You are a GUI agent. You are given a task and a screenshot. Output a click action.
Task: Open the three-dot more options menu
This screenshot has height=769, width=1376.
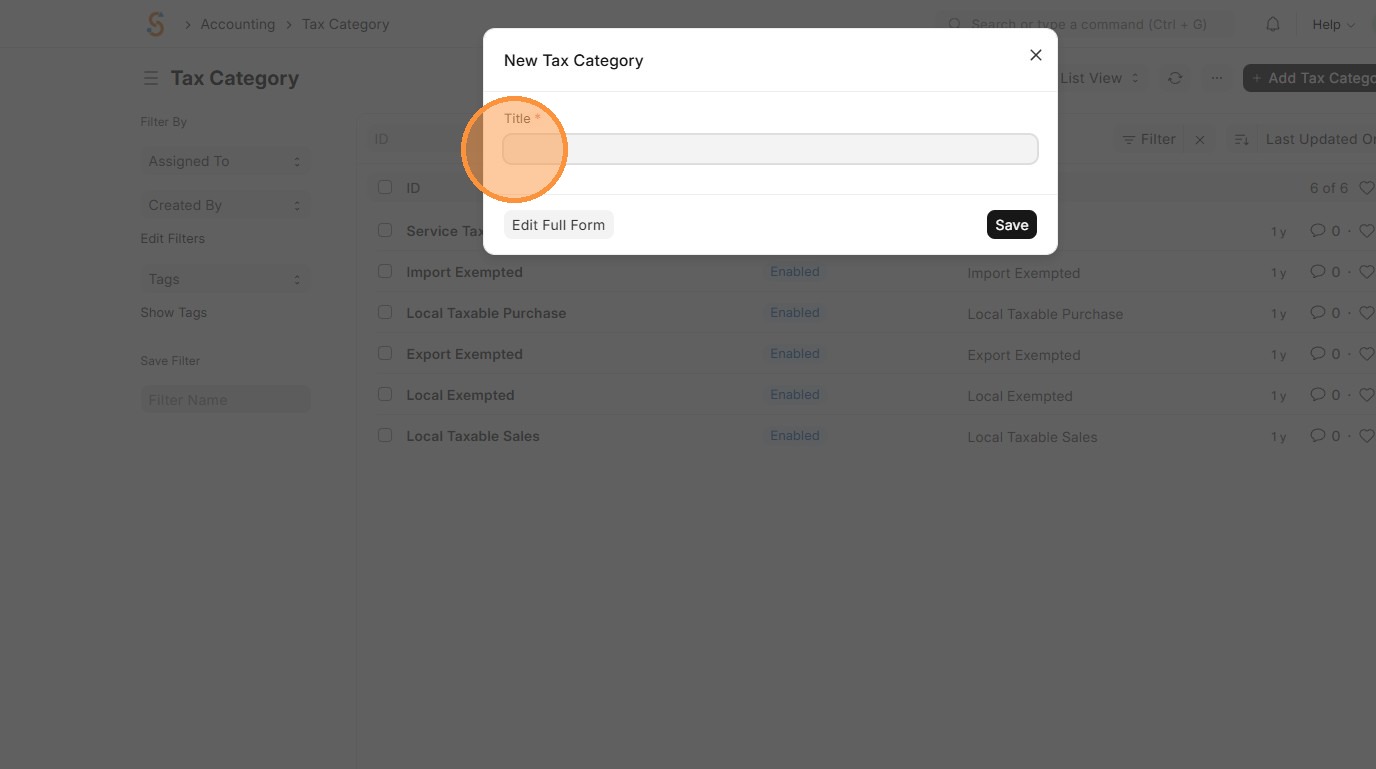coord(1216,78)
